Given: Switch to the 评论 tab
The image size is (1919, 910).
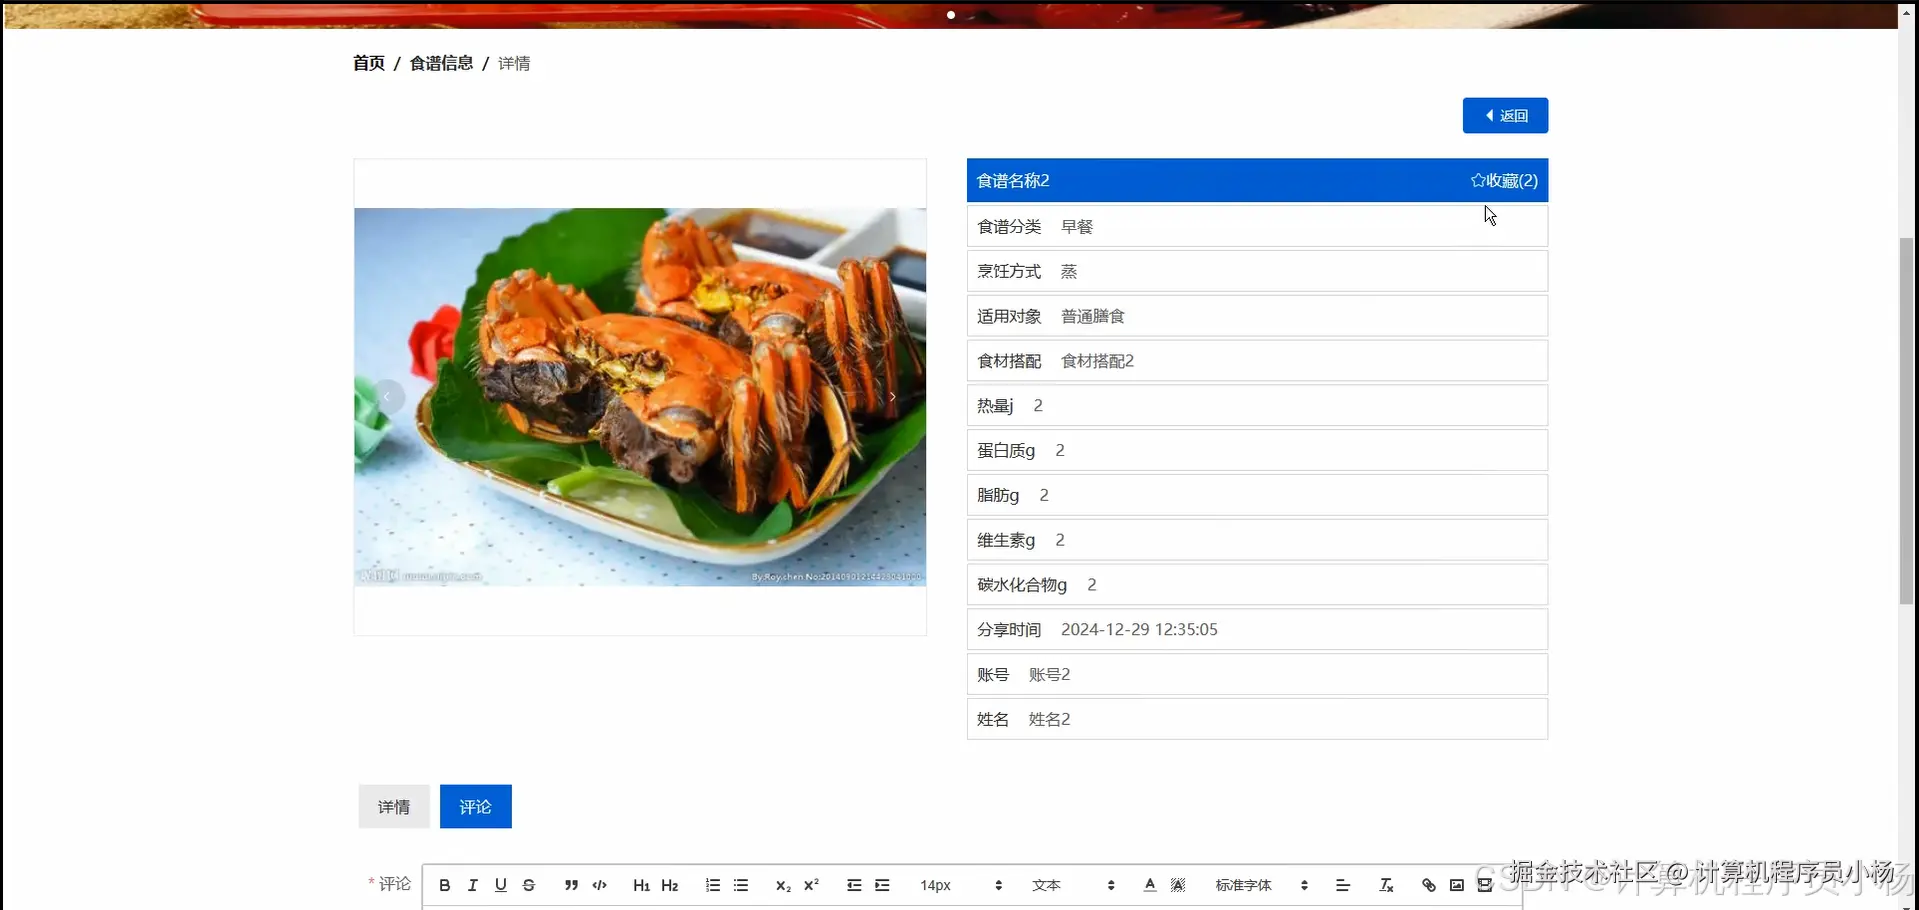Looking at the screenshot, I should (x=475, y=806).
